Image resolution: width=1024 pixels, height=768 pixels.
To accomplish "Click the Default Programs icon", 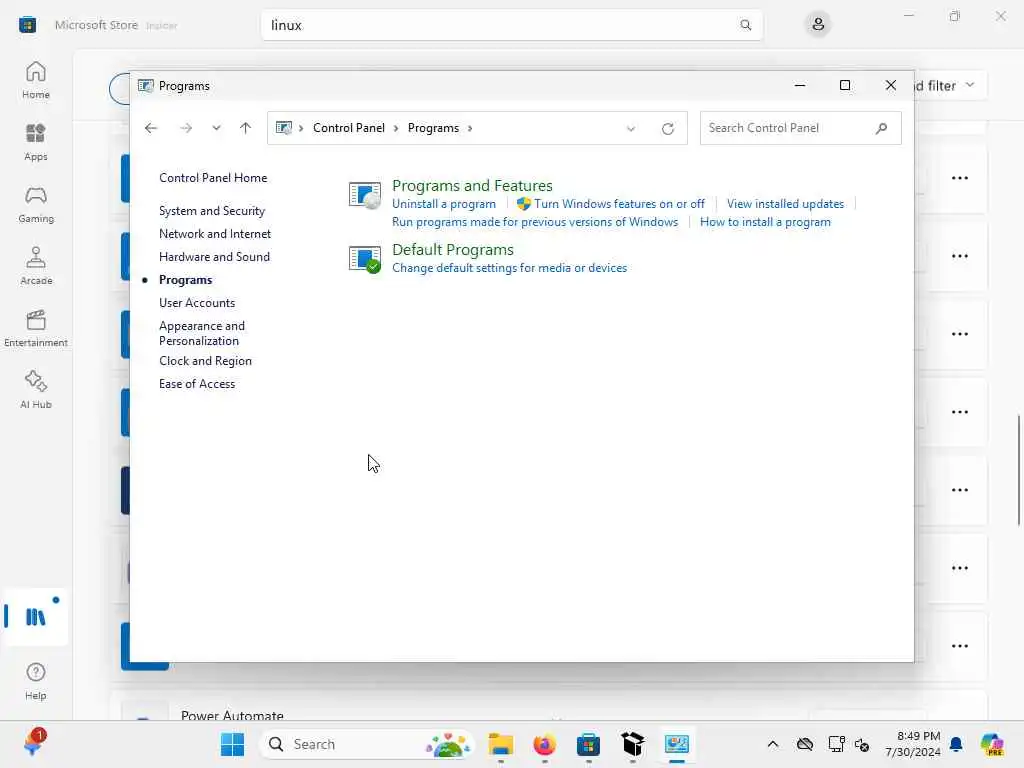I will coord(364,259).
